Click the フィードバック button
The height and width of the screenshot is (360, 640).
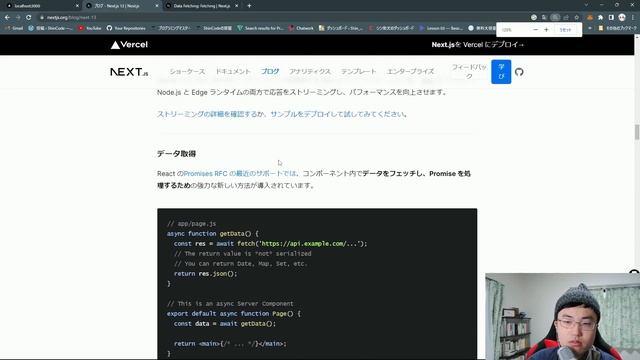pos(469,71)
